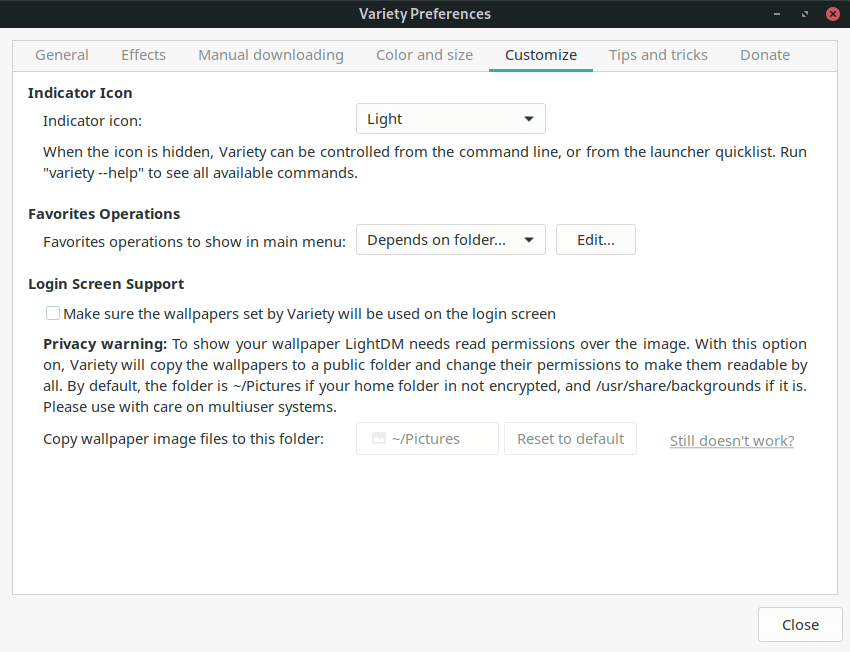Go to Manual downloading tab

[x=271, y=55]
